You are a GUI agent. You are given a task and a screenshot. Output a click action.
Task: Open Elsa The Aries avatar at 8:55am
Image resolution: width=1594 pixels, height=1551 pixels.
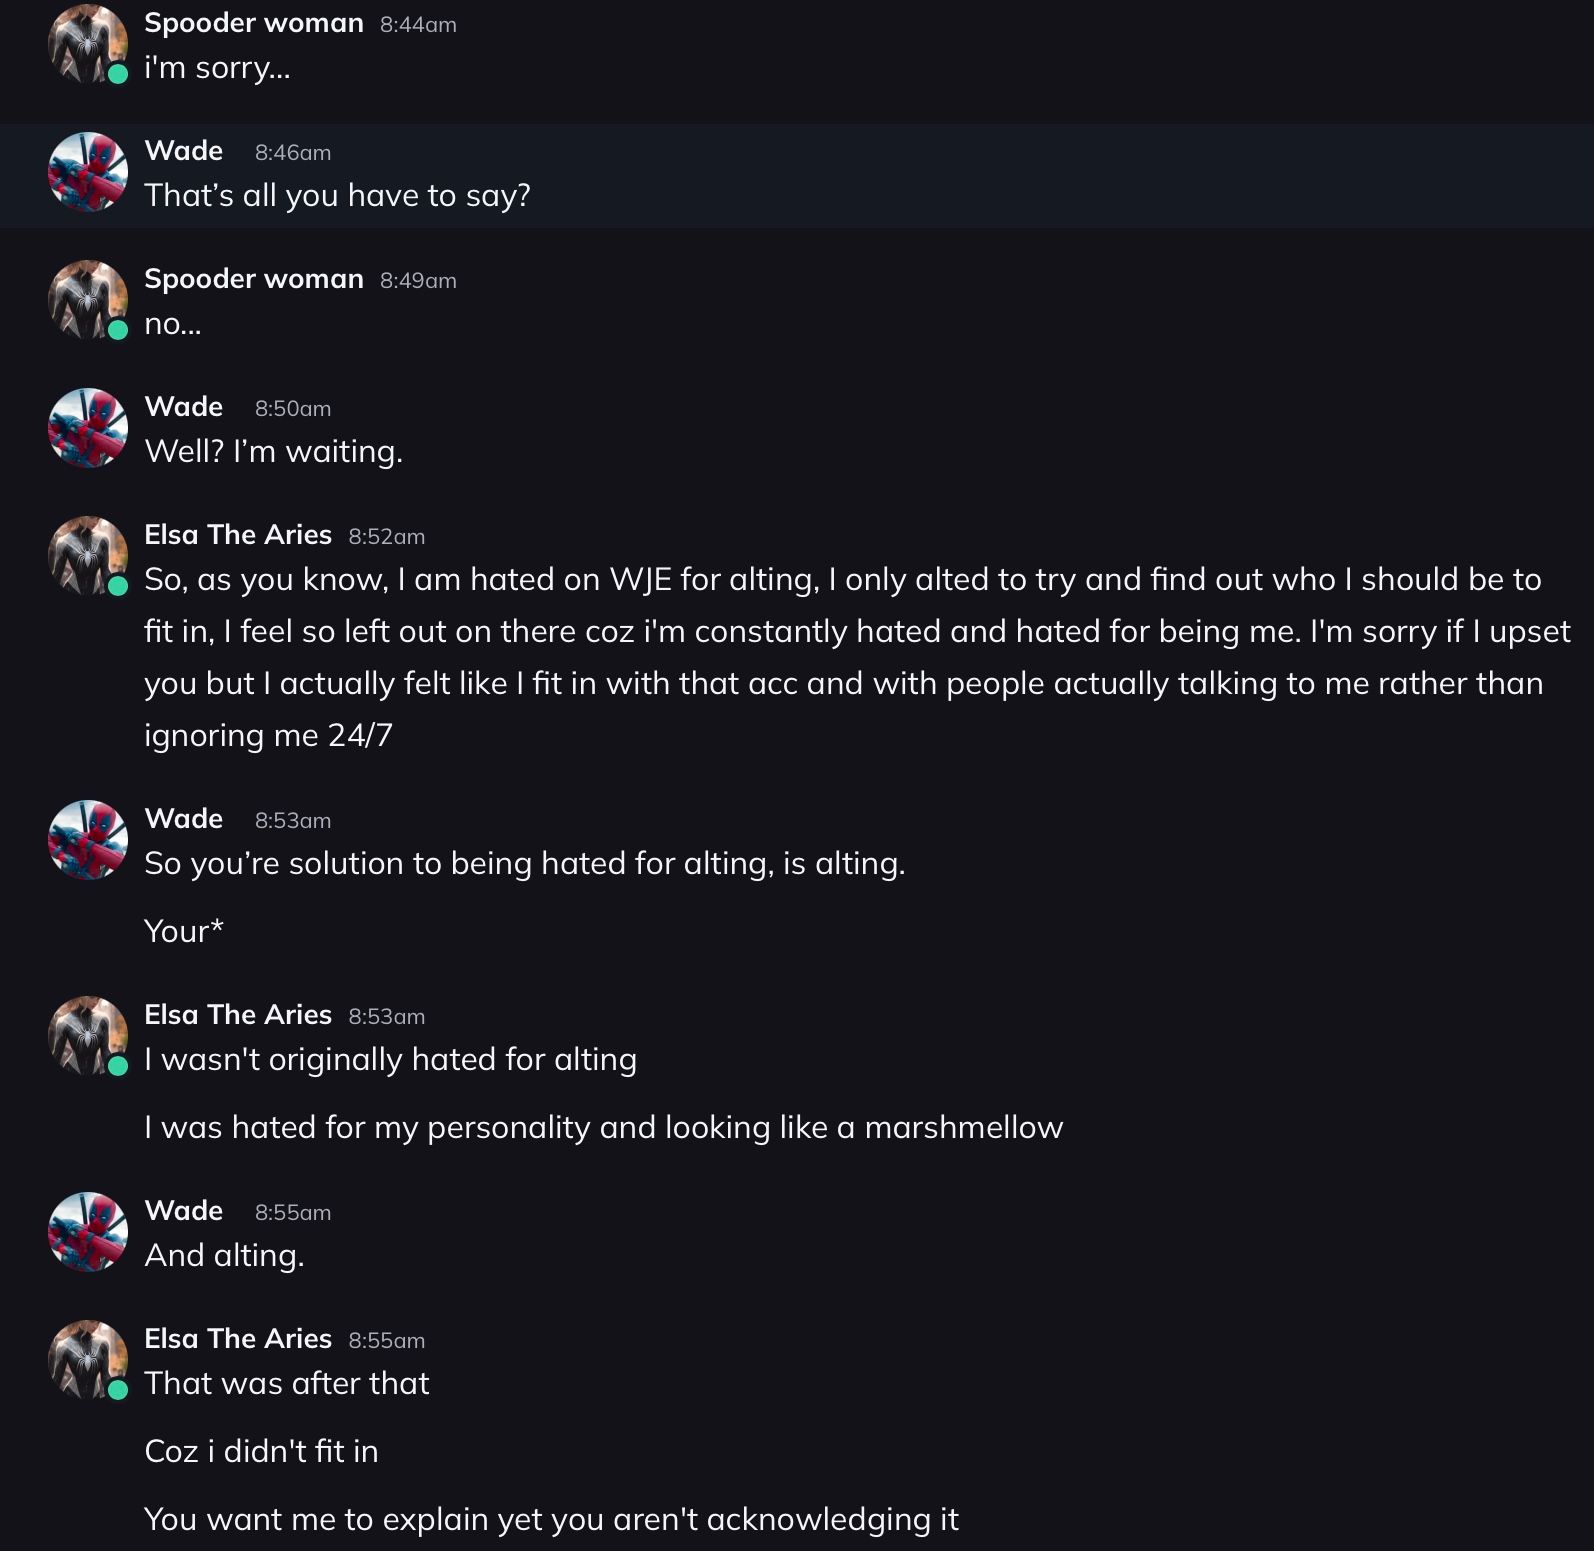tap(88, 1360)
